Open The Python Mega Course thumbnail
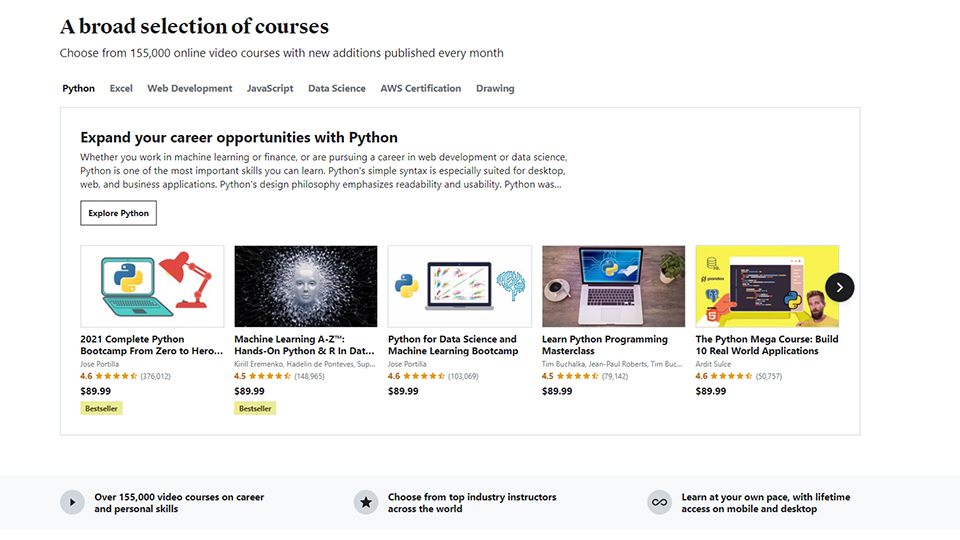 767,287
